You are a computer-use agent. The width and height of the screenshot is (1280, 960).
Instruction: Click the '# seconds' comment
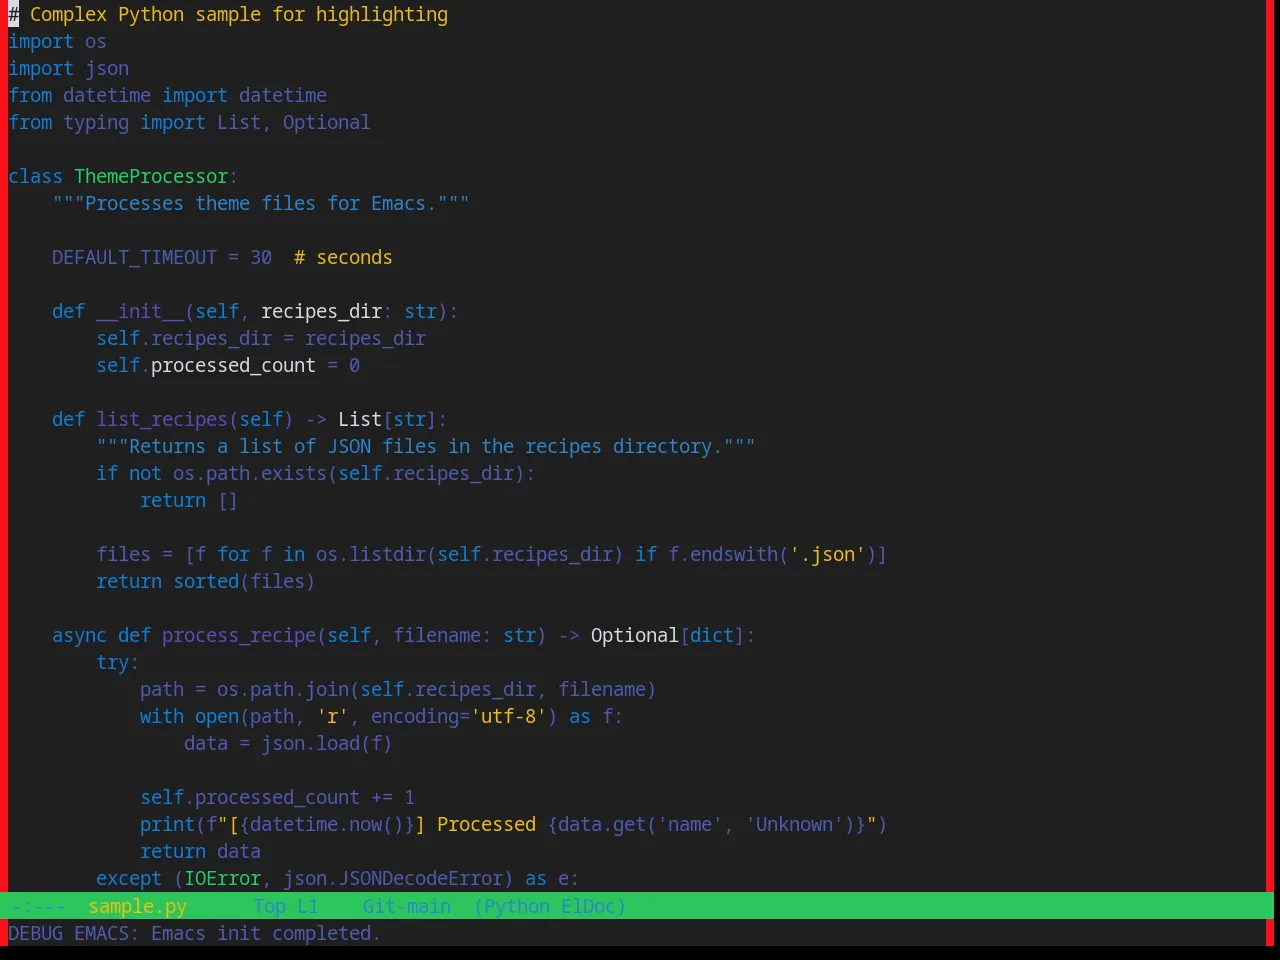coord(343,257)
